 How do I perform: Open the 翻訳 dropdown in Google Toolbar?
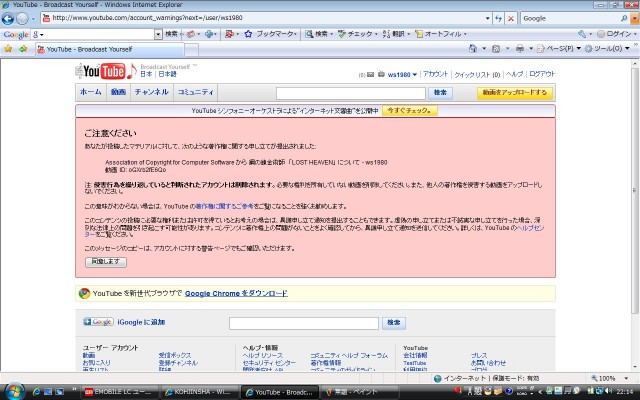coord(408,34)
